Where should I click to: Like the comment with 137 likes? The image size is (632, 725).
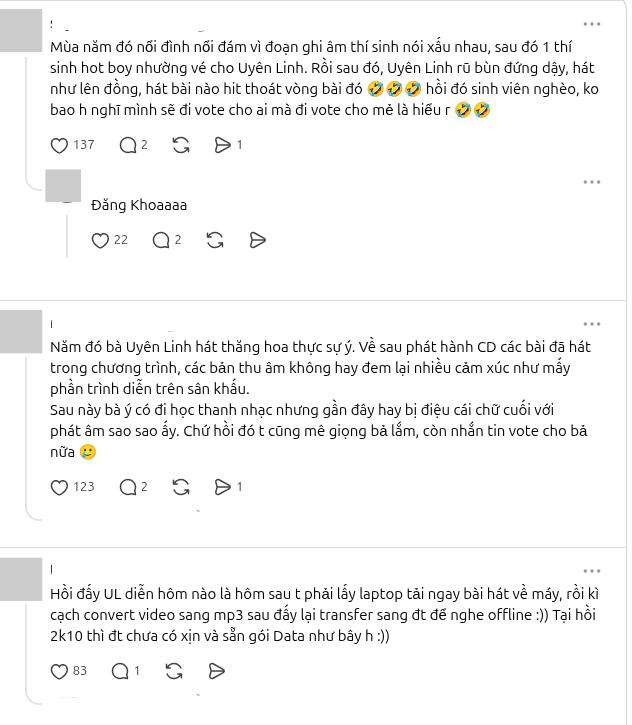[x=59, y=146]
